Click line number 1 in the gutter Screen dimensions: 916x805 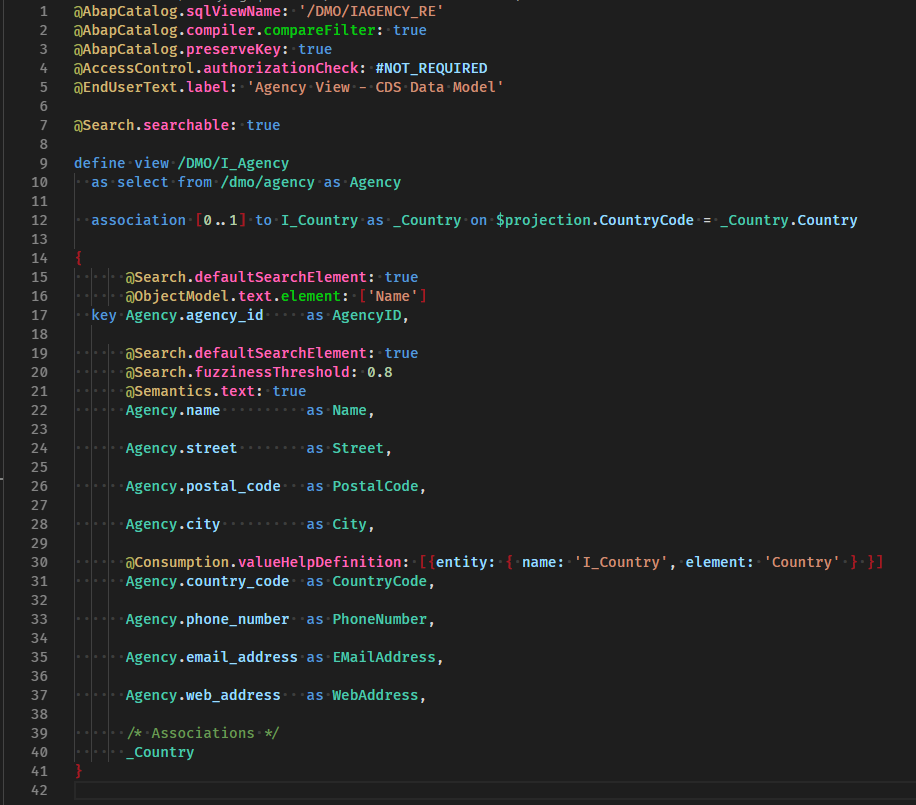pyautogui.click(x=43, y=11)
